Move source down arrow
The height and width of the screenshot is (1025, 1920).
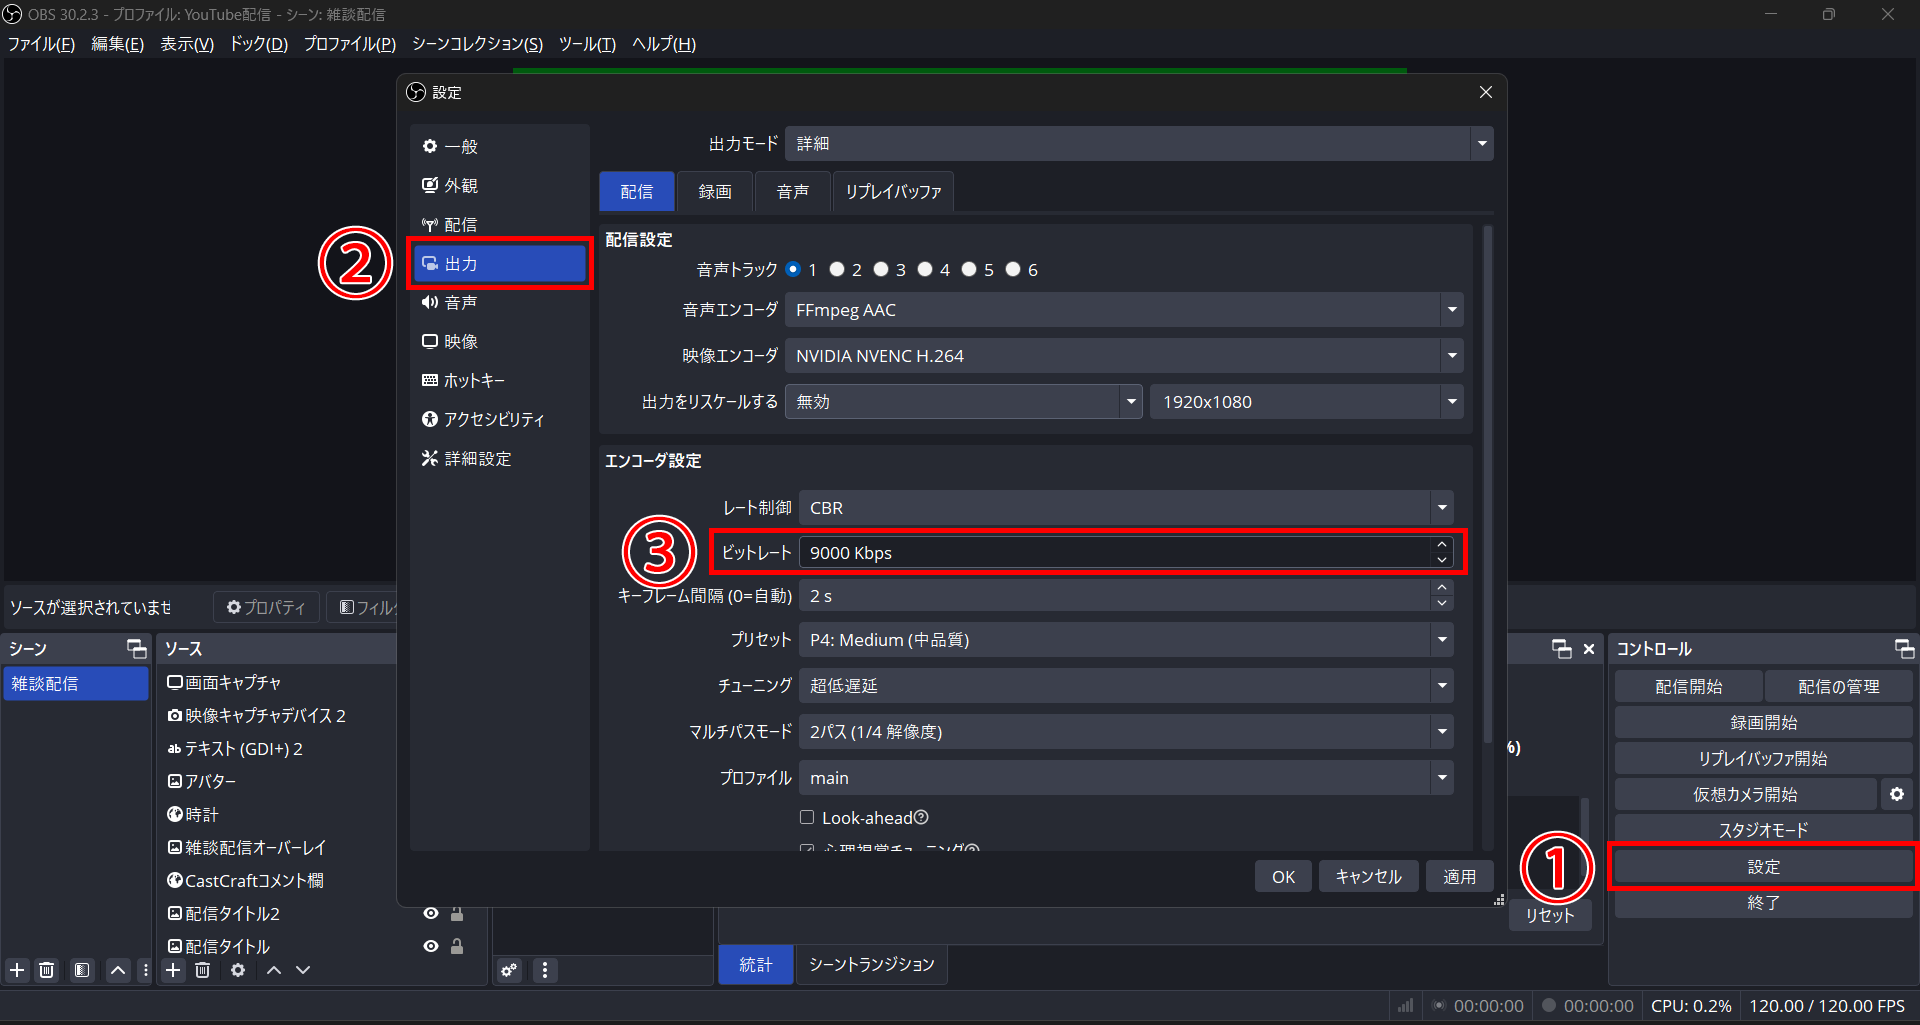point(303,970)
